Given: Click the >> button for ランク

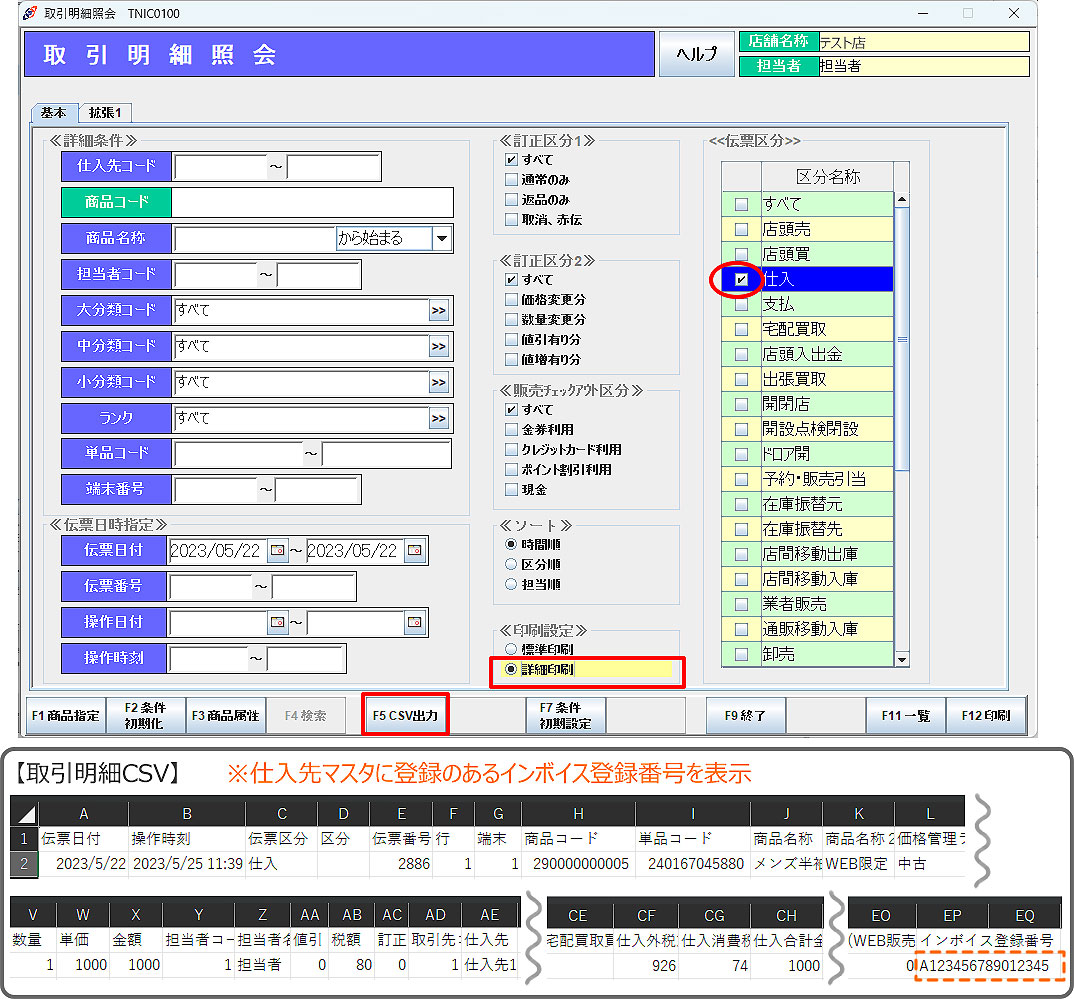Looking at the screenshot, I should tap(438, 418).
